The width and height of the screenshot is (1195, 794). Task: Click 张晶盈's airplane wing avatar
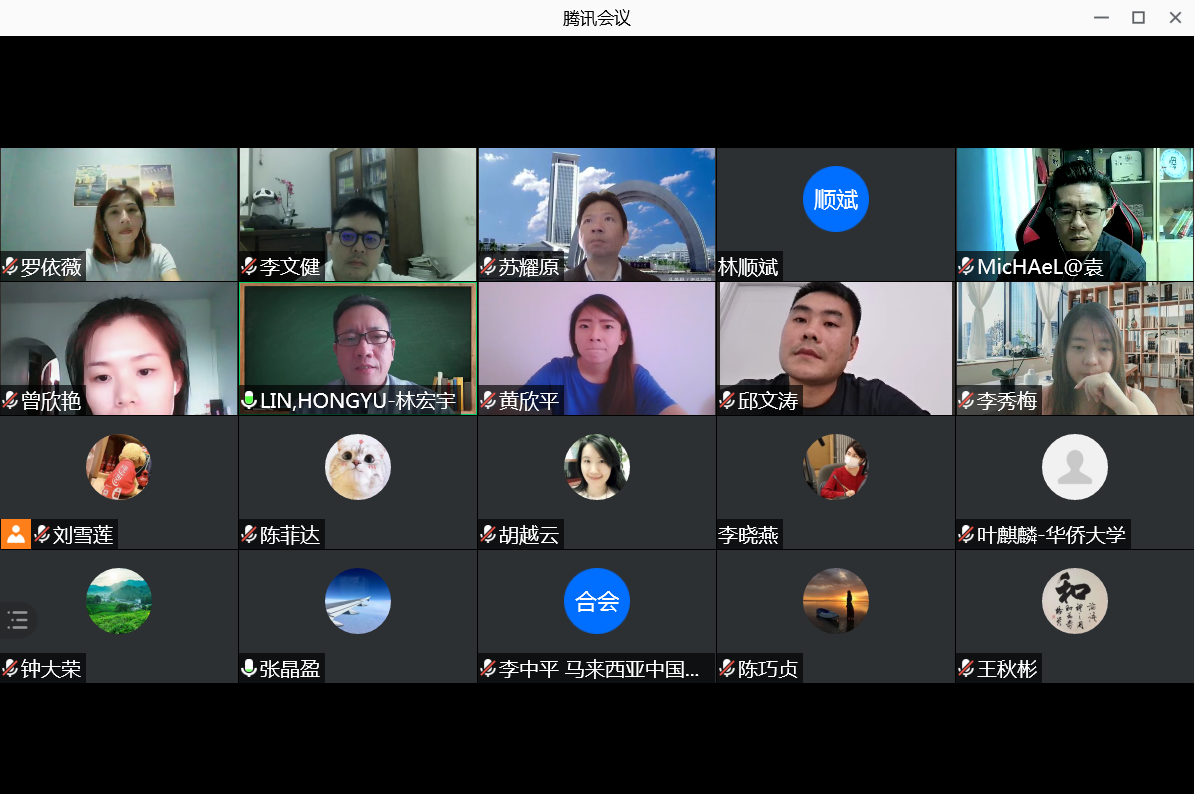[x=357, y=600]
